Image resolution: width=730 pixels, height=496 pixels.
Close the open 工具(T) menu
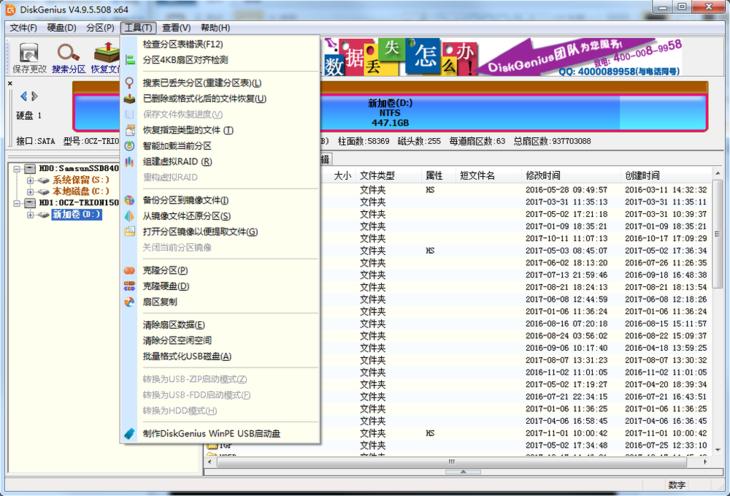click(138, 28)
